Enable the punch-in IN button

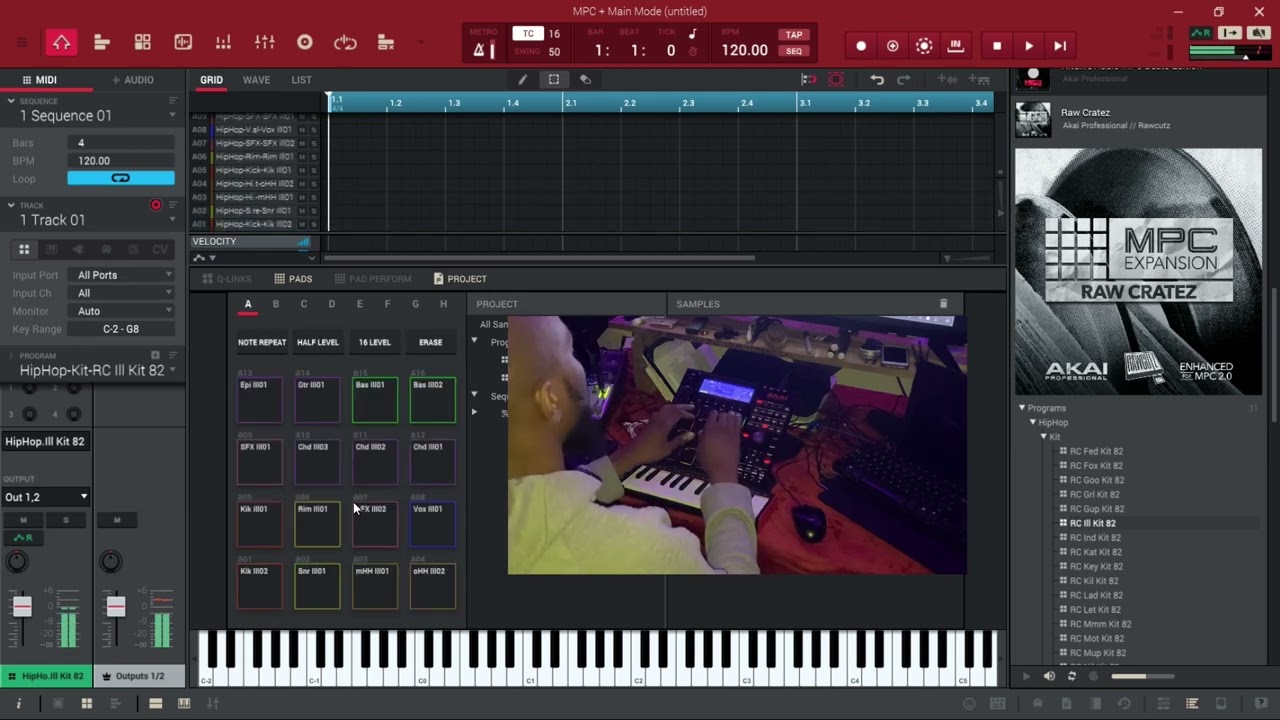click(955, 46)
